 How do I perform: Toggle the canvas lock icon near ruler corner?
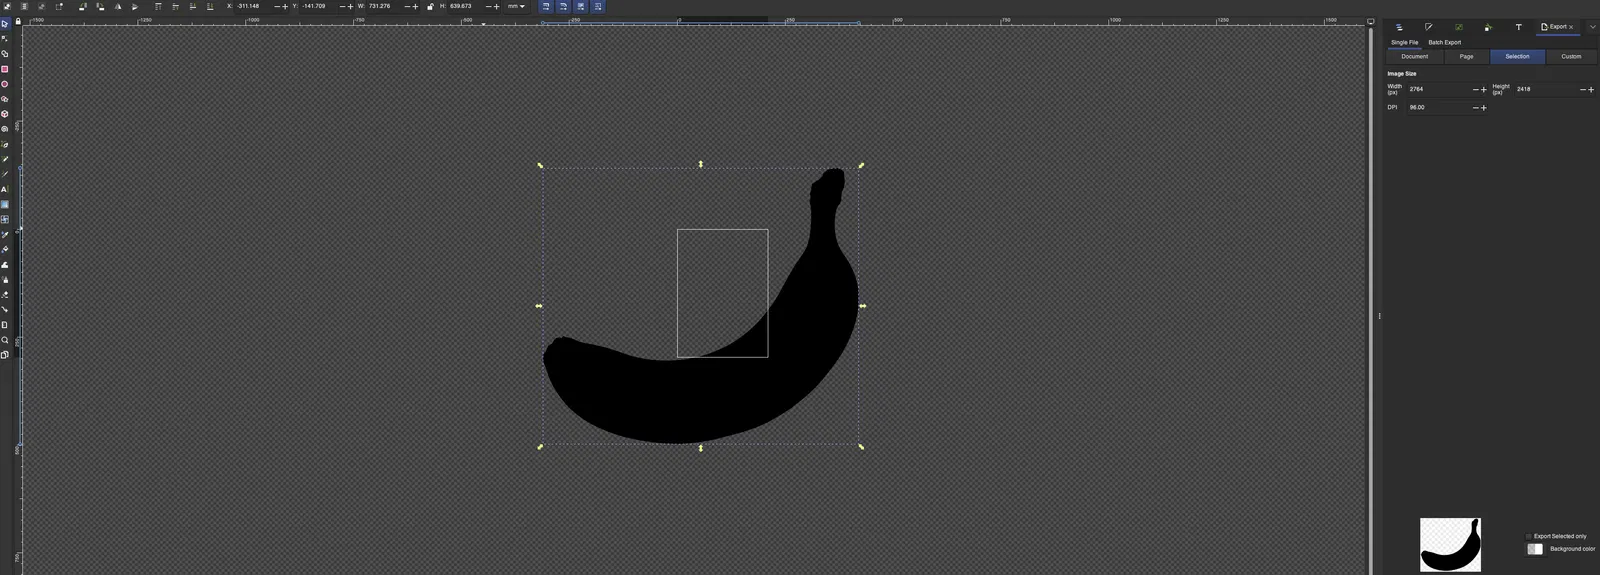click(x=18, y=21)
